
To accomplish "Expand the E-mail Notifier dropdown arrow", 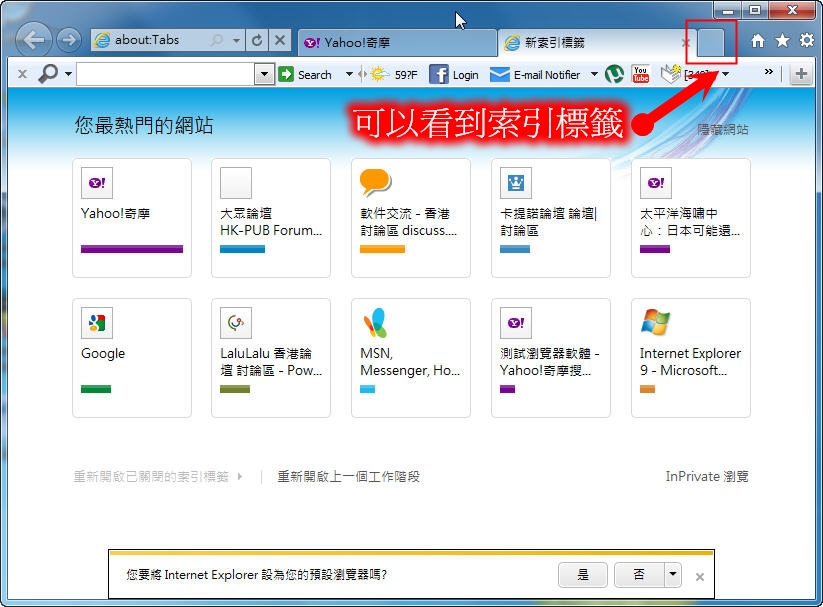I will (x=594, y=74).
